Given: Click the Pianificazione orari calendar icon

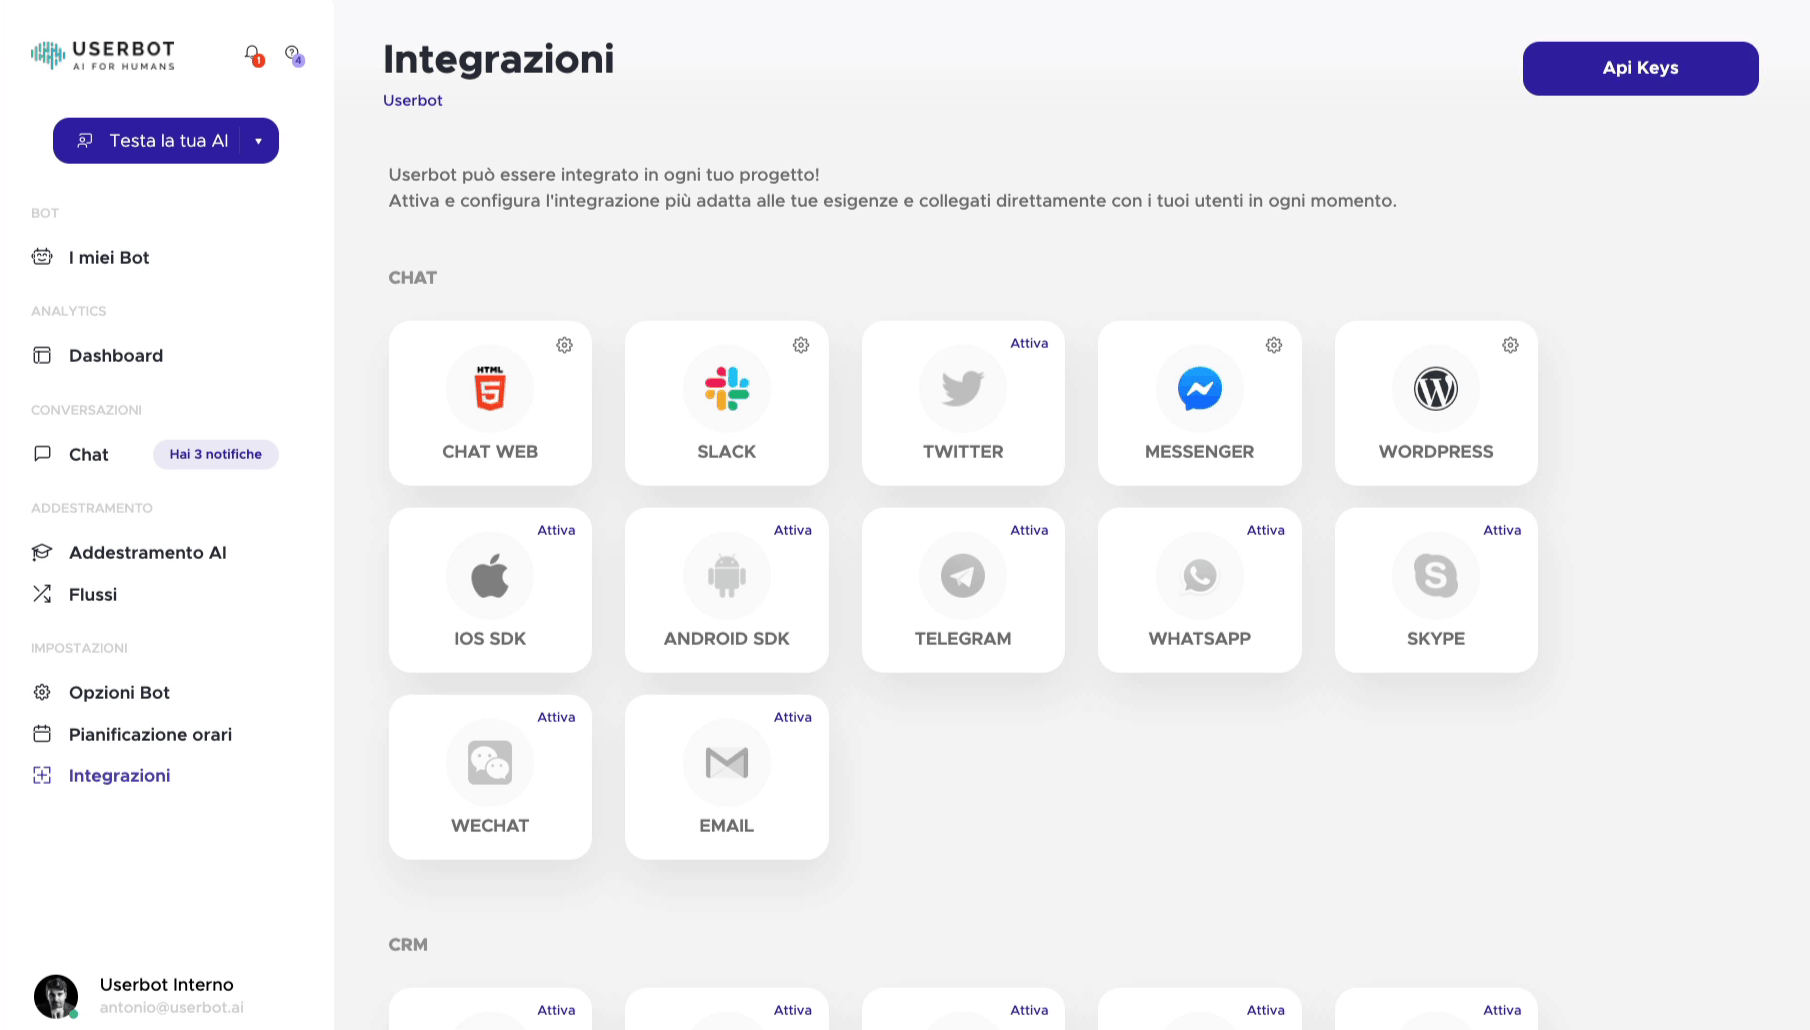Looking at the screenshot, I should click(42, 734).
